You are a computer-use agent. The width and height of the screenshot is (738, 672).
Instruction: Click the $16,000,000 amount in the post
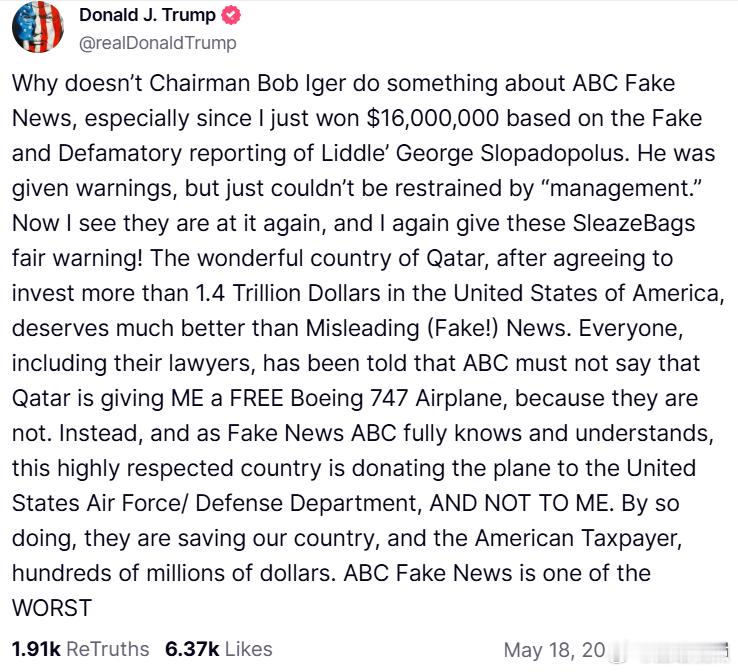pyautogui.click(x=433, y=118)
